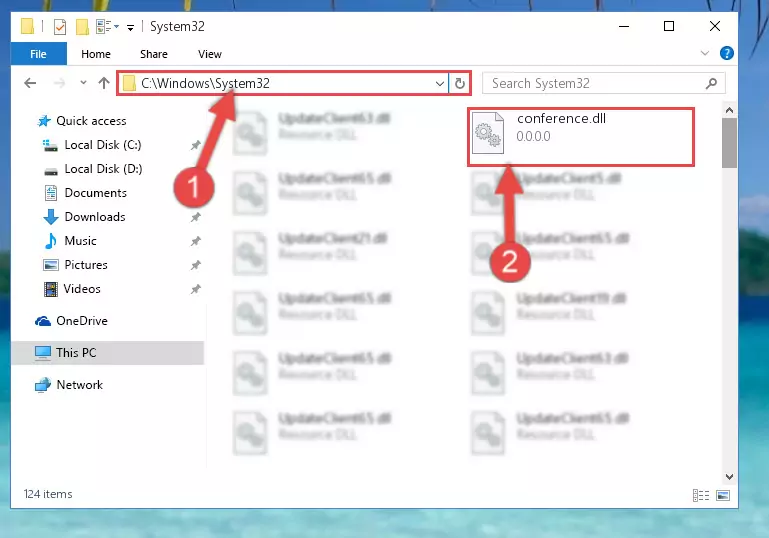The width and height of the screenshot is (769, 538).
Task: Click the vertical scrollbar thumb
Action: pos(729,143)
